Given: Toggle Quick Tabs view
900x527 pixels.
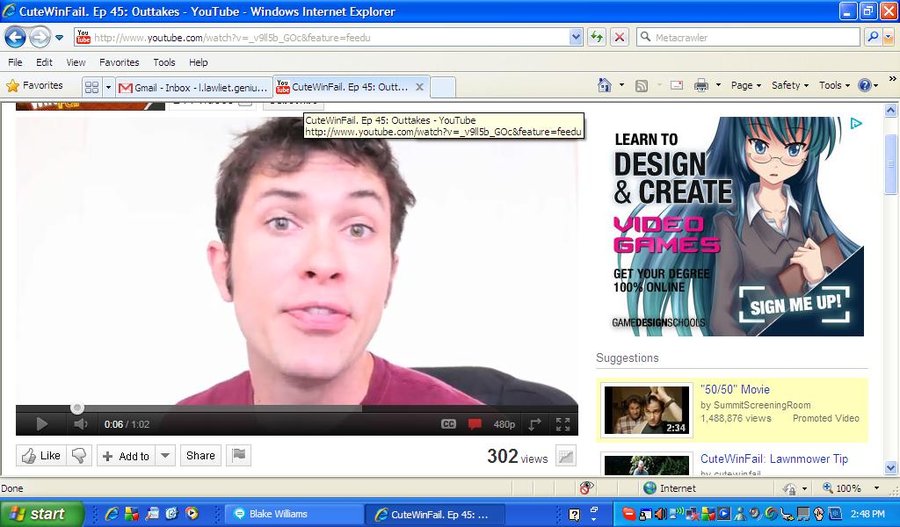Looking at the screenshot, I should pyautogui.click(x=92, y=87).
